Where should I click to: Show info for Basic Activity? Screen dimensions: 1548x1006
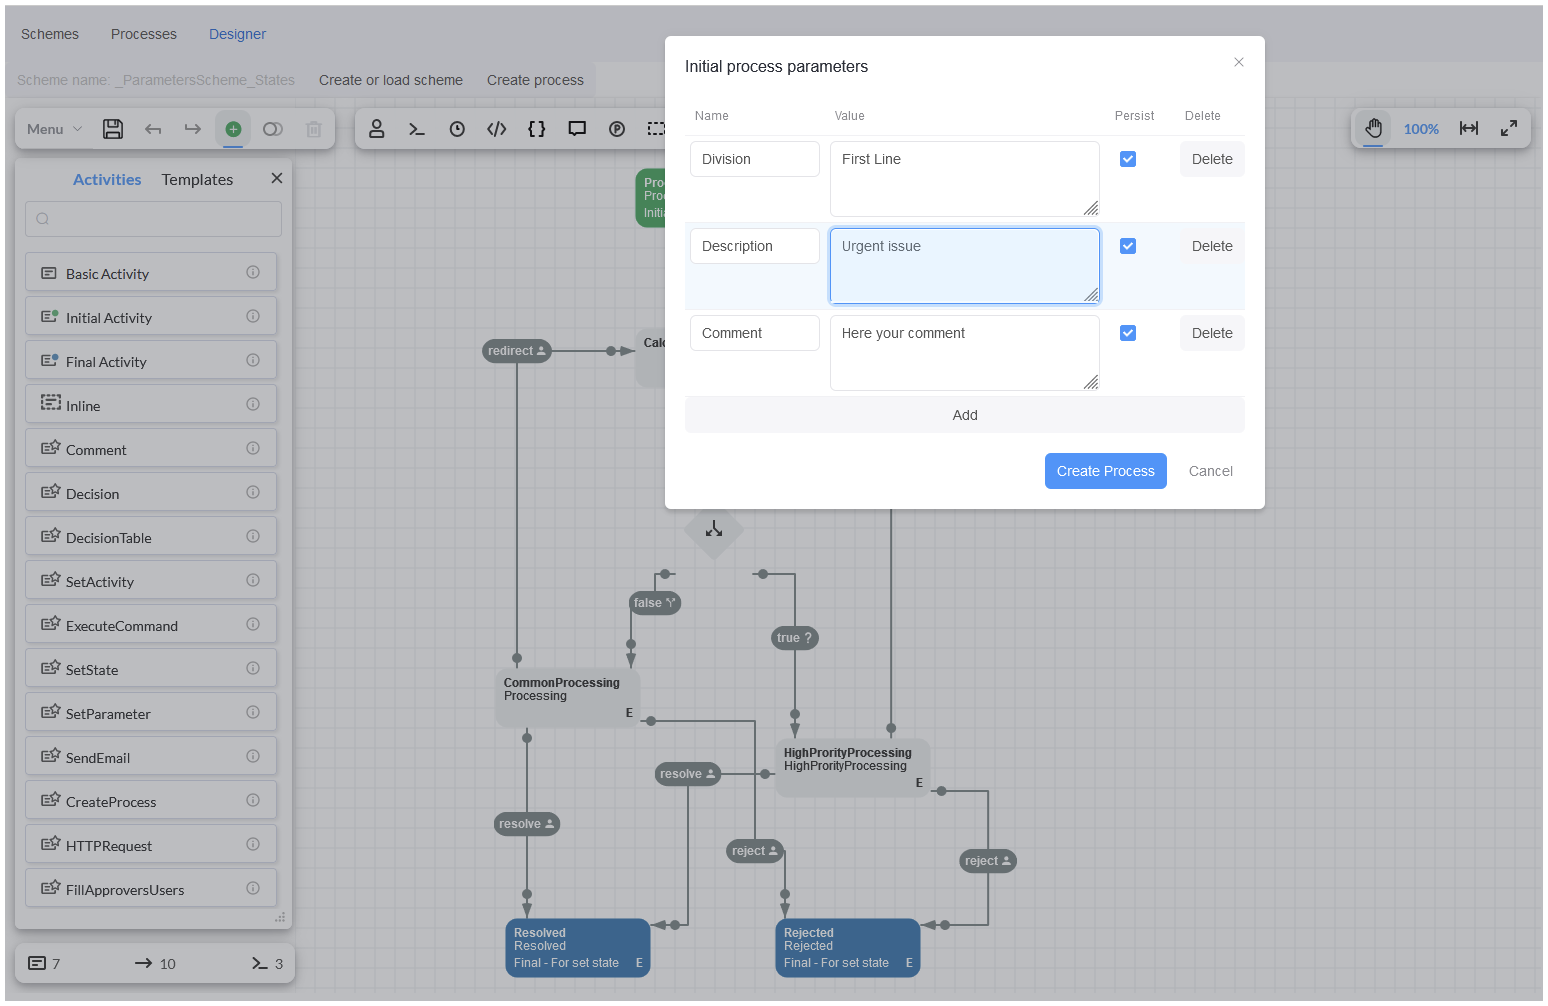tap(253, 272)
